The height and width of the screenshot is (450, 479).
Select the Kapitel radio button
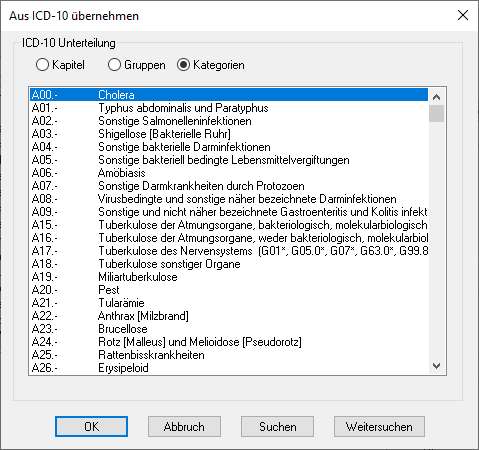60,65
